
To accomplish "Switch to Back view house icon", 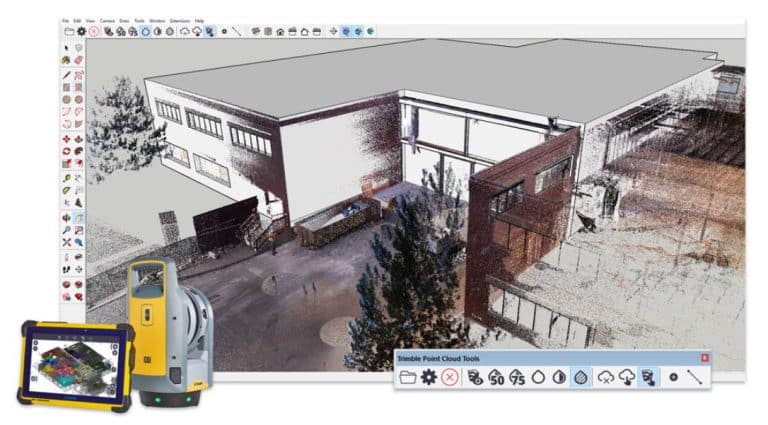I will 305,32.
